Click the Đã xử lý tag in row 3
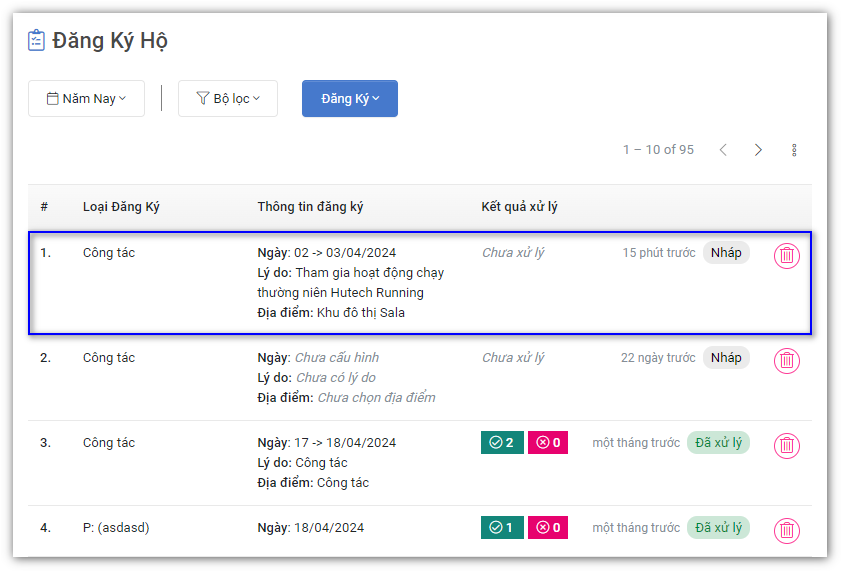This screenshot has width=841, height=571. pyautogui.click(x=718, y=443)
